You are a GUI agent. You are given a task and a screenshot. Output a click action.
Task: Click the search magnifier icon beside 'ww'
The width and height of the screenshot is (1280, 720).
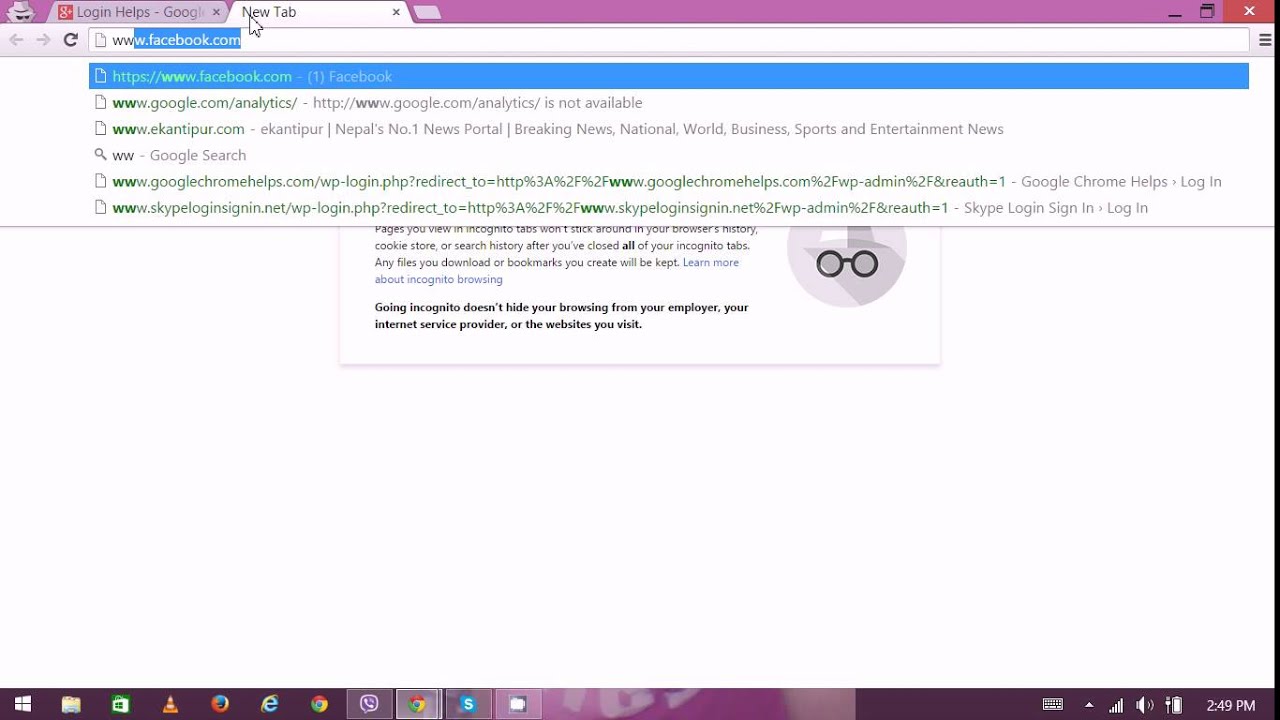(100, 155)
